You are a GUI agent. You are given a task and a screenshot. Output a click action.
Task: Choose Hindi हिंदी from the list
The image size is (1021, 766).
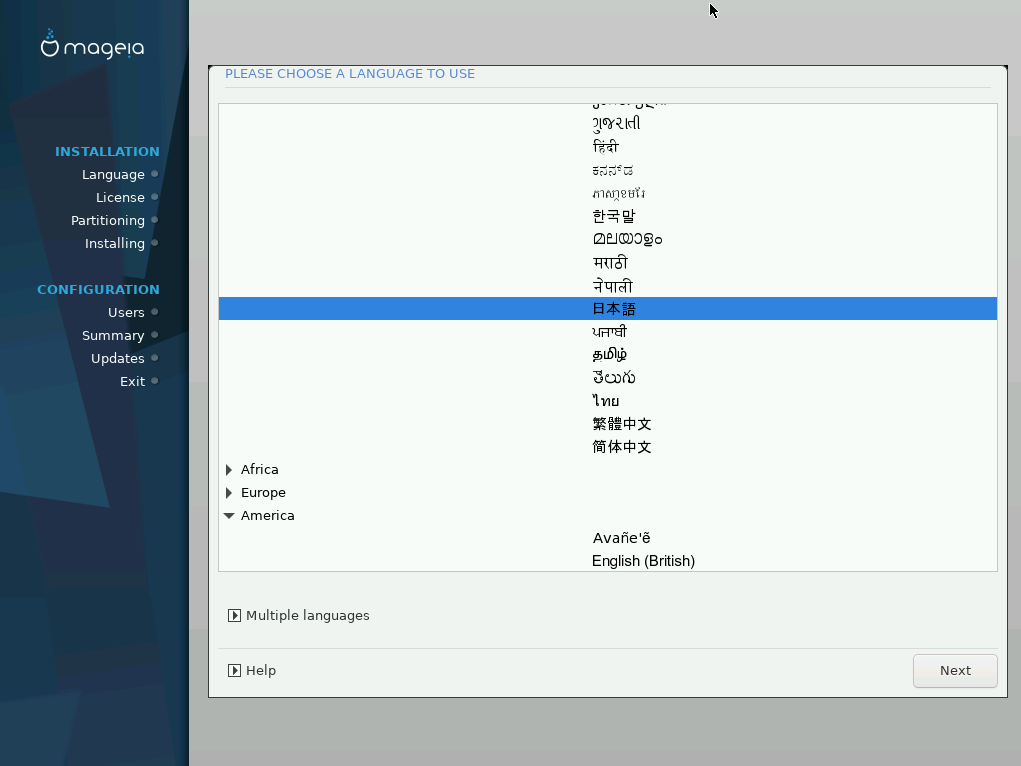click(x=606, y=147)
